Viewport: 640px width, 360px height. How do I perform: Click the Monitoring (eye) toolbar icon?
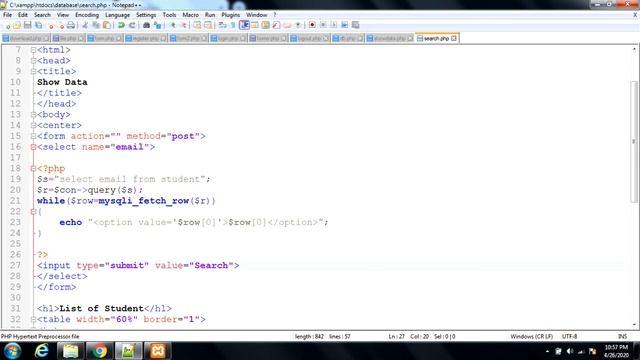pos(298,25)
